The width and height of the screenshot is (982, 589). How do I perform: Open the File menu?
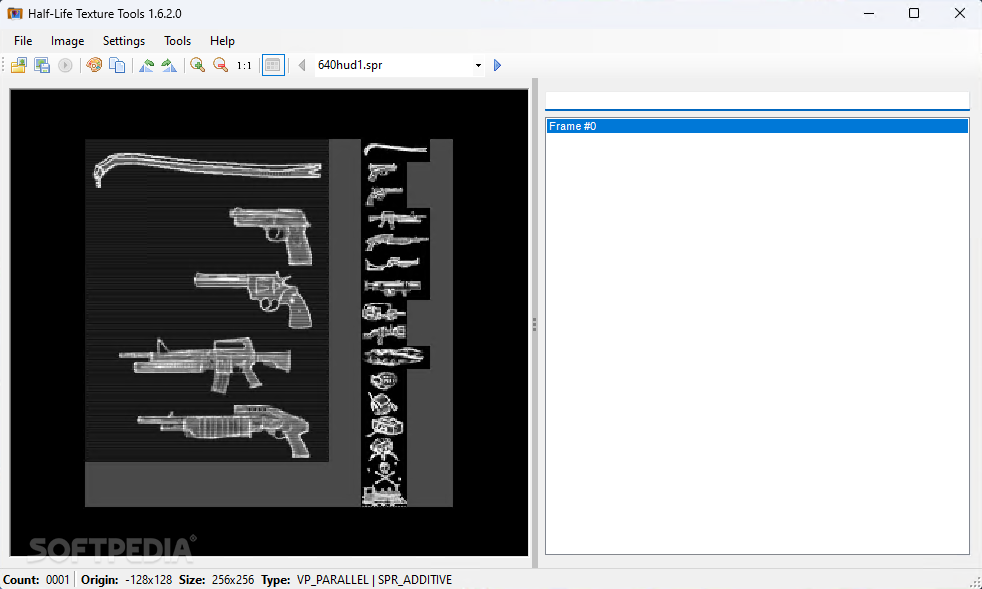(23, 41)
